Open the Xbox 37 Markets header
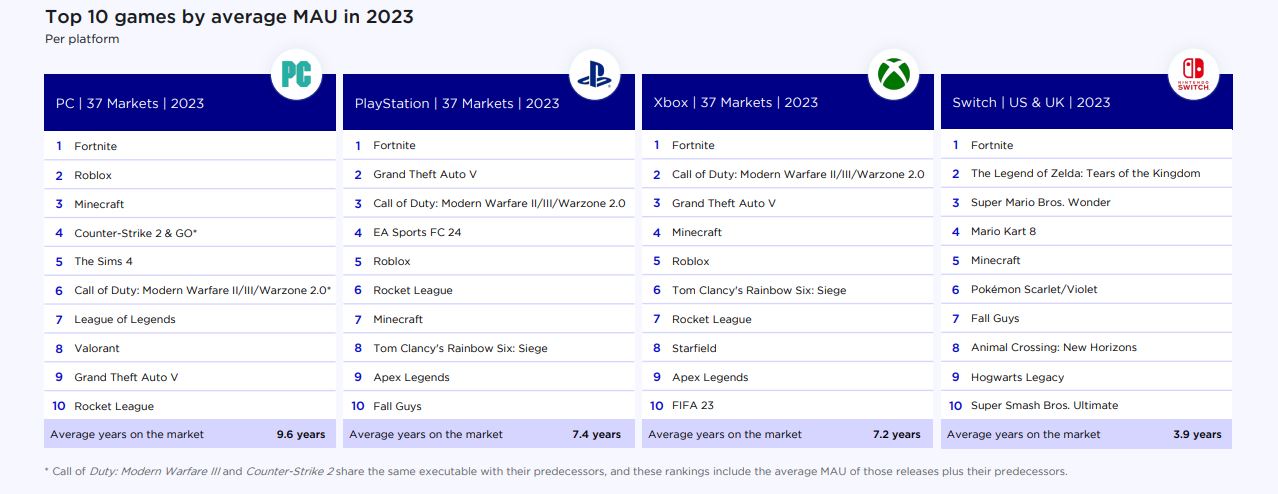This screenshot has width=1278, height=494. click(735, 103)
